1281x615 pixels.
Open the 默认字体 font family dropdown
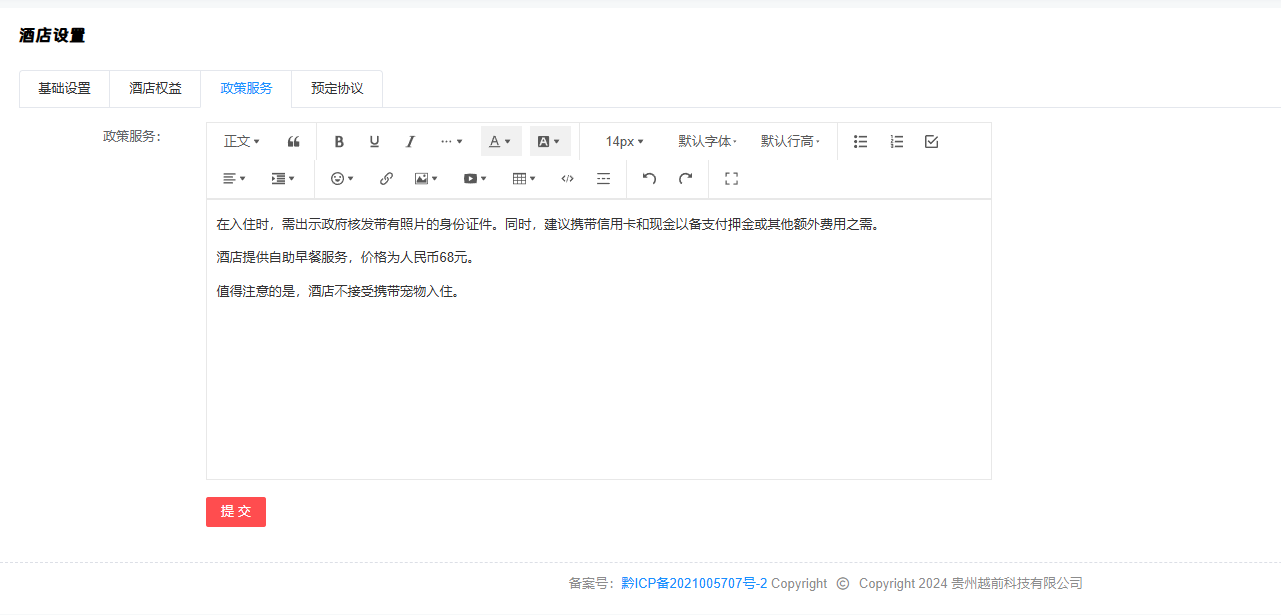coord(707,142)
